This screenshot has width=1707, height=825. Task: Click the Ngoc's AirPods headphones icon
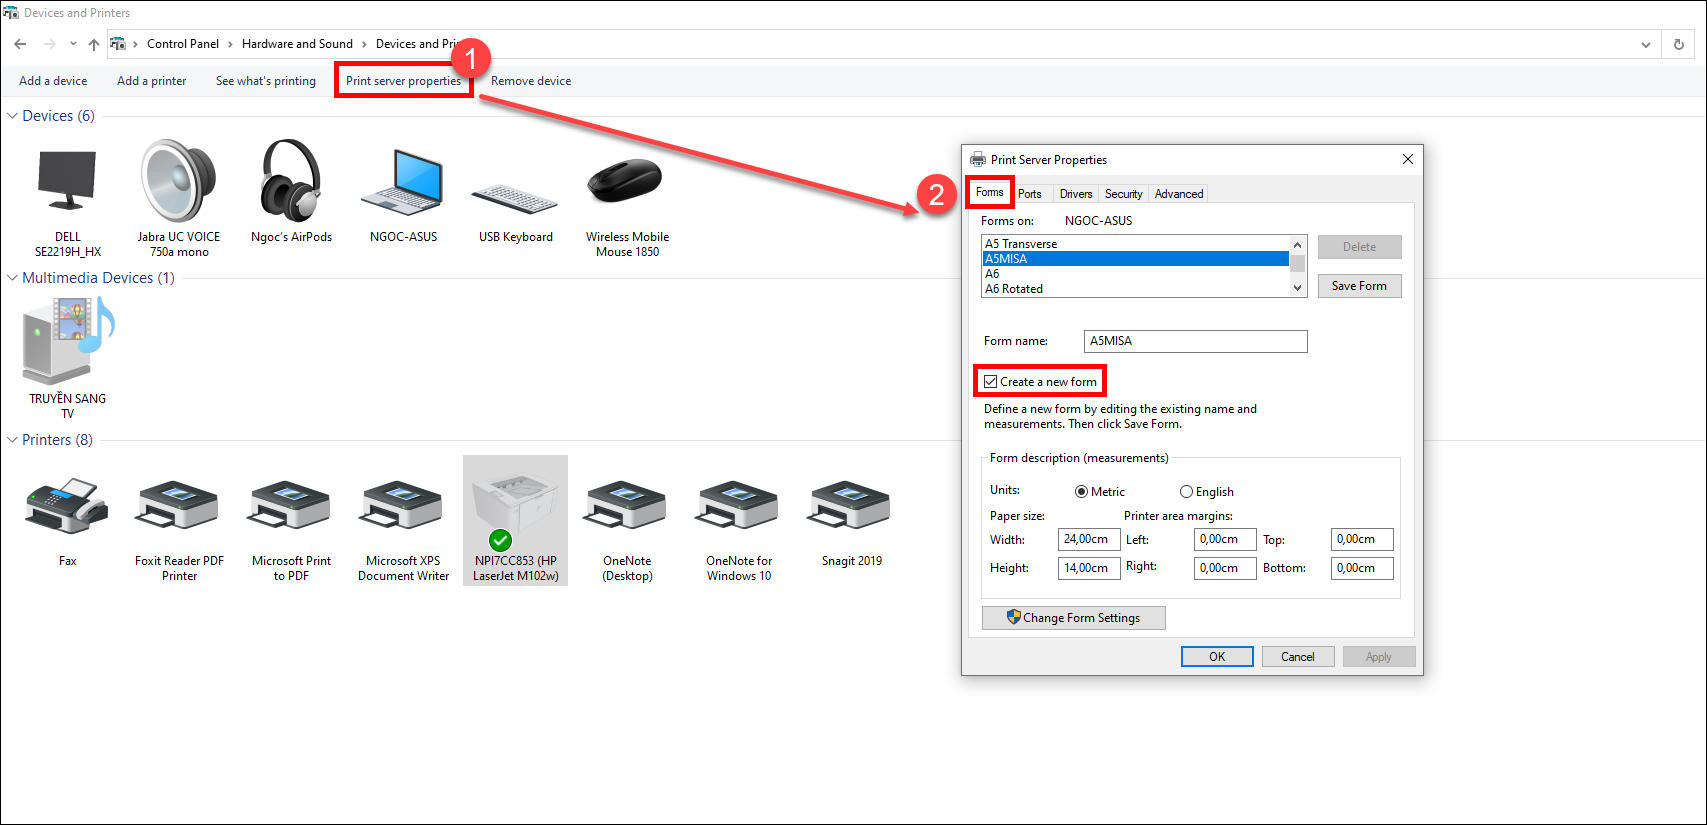pyautogui.click(x=291, y=181)
